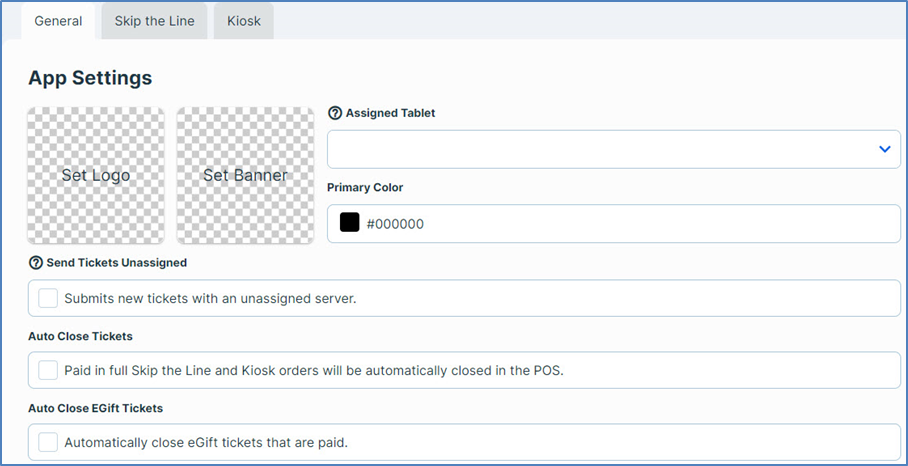Click 'Paid in full Skip the Line' description
Viewport: 908px width, 466px height.
click(x=314, y=370)
